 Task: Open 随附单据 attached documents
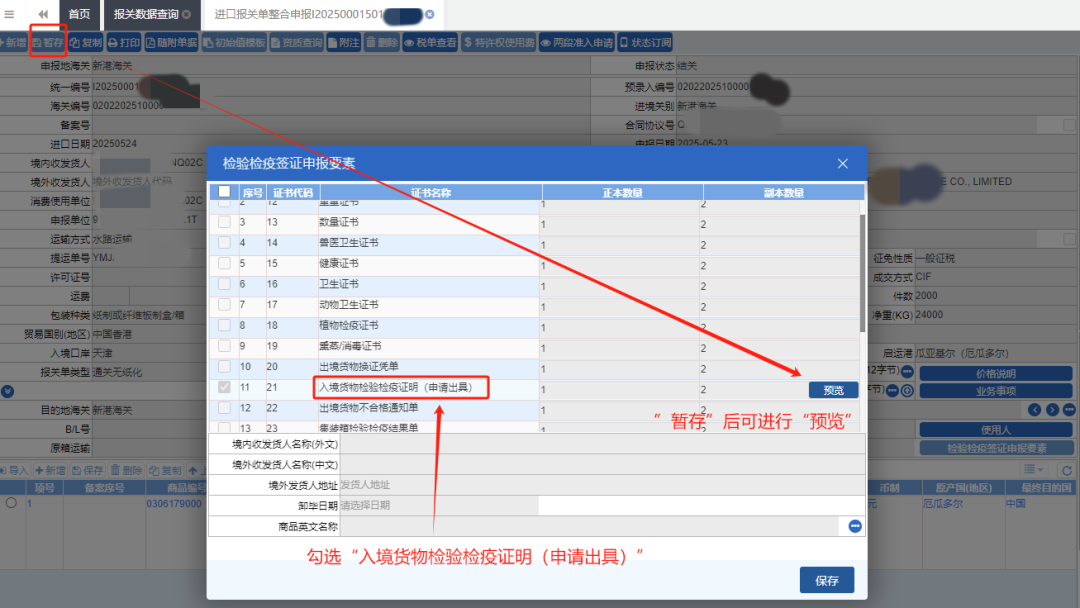pyautogui.click(x=171, y=43)
